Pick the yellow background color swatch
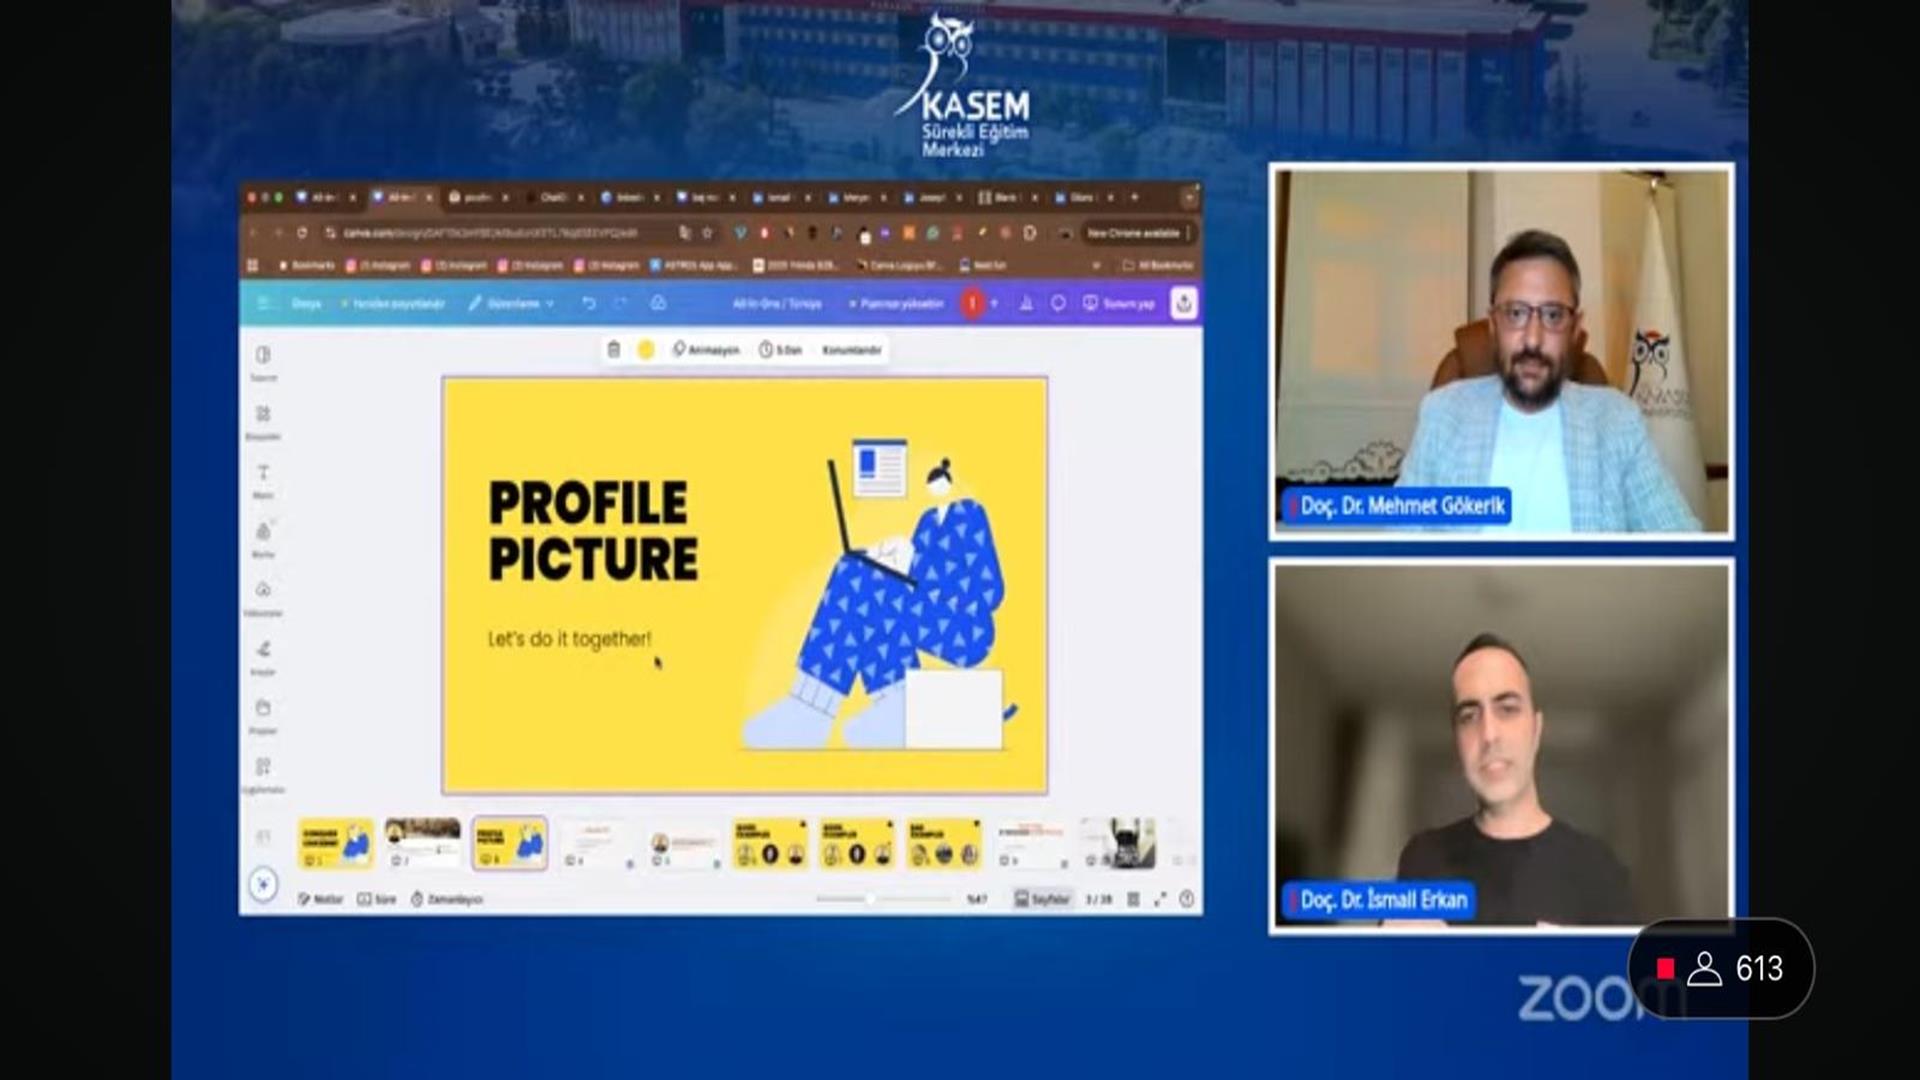The width and height of the screenshot is (1920, 1080). (646, 349)
